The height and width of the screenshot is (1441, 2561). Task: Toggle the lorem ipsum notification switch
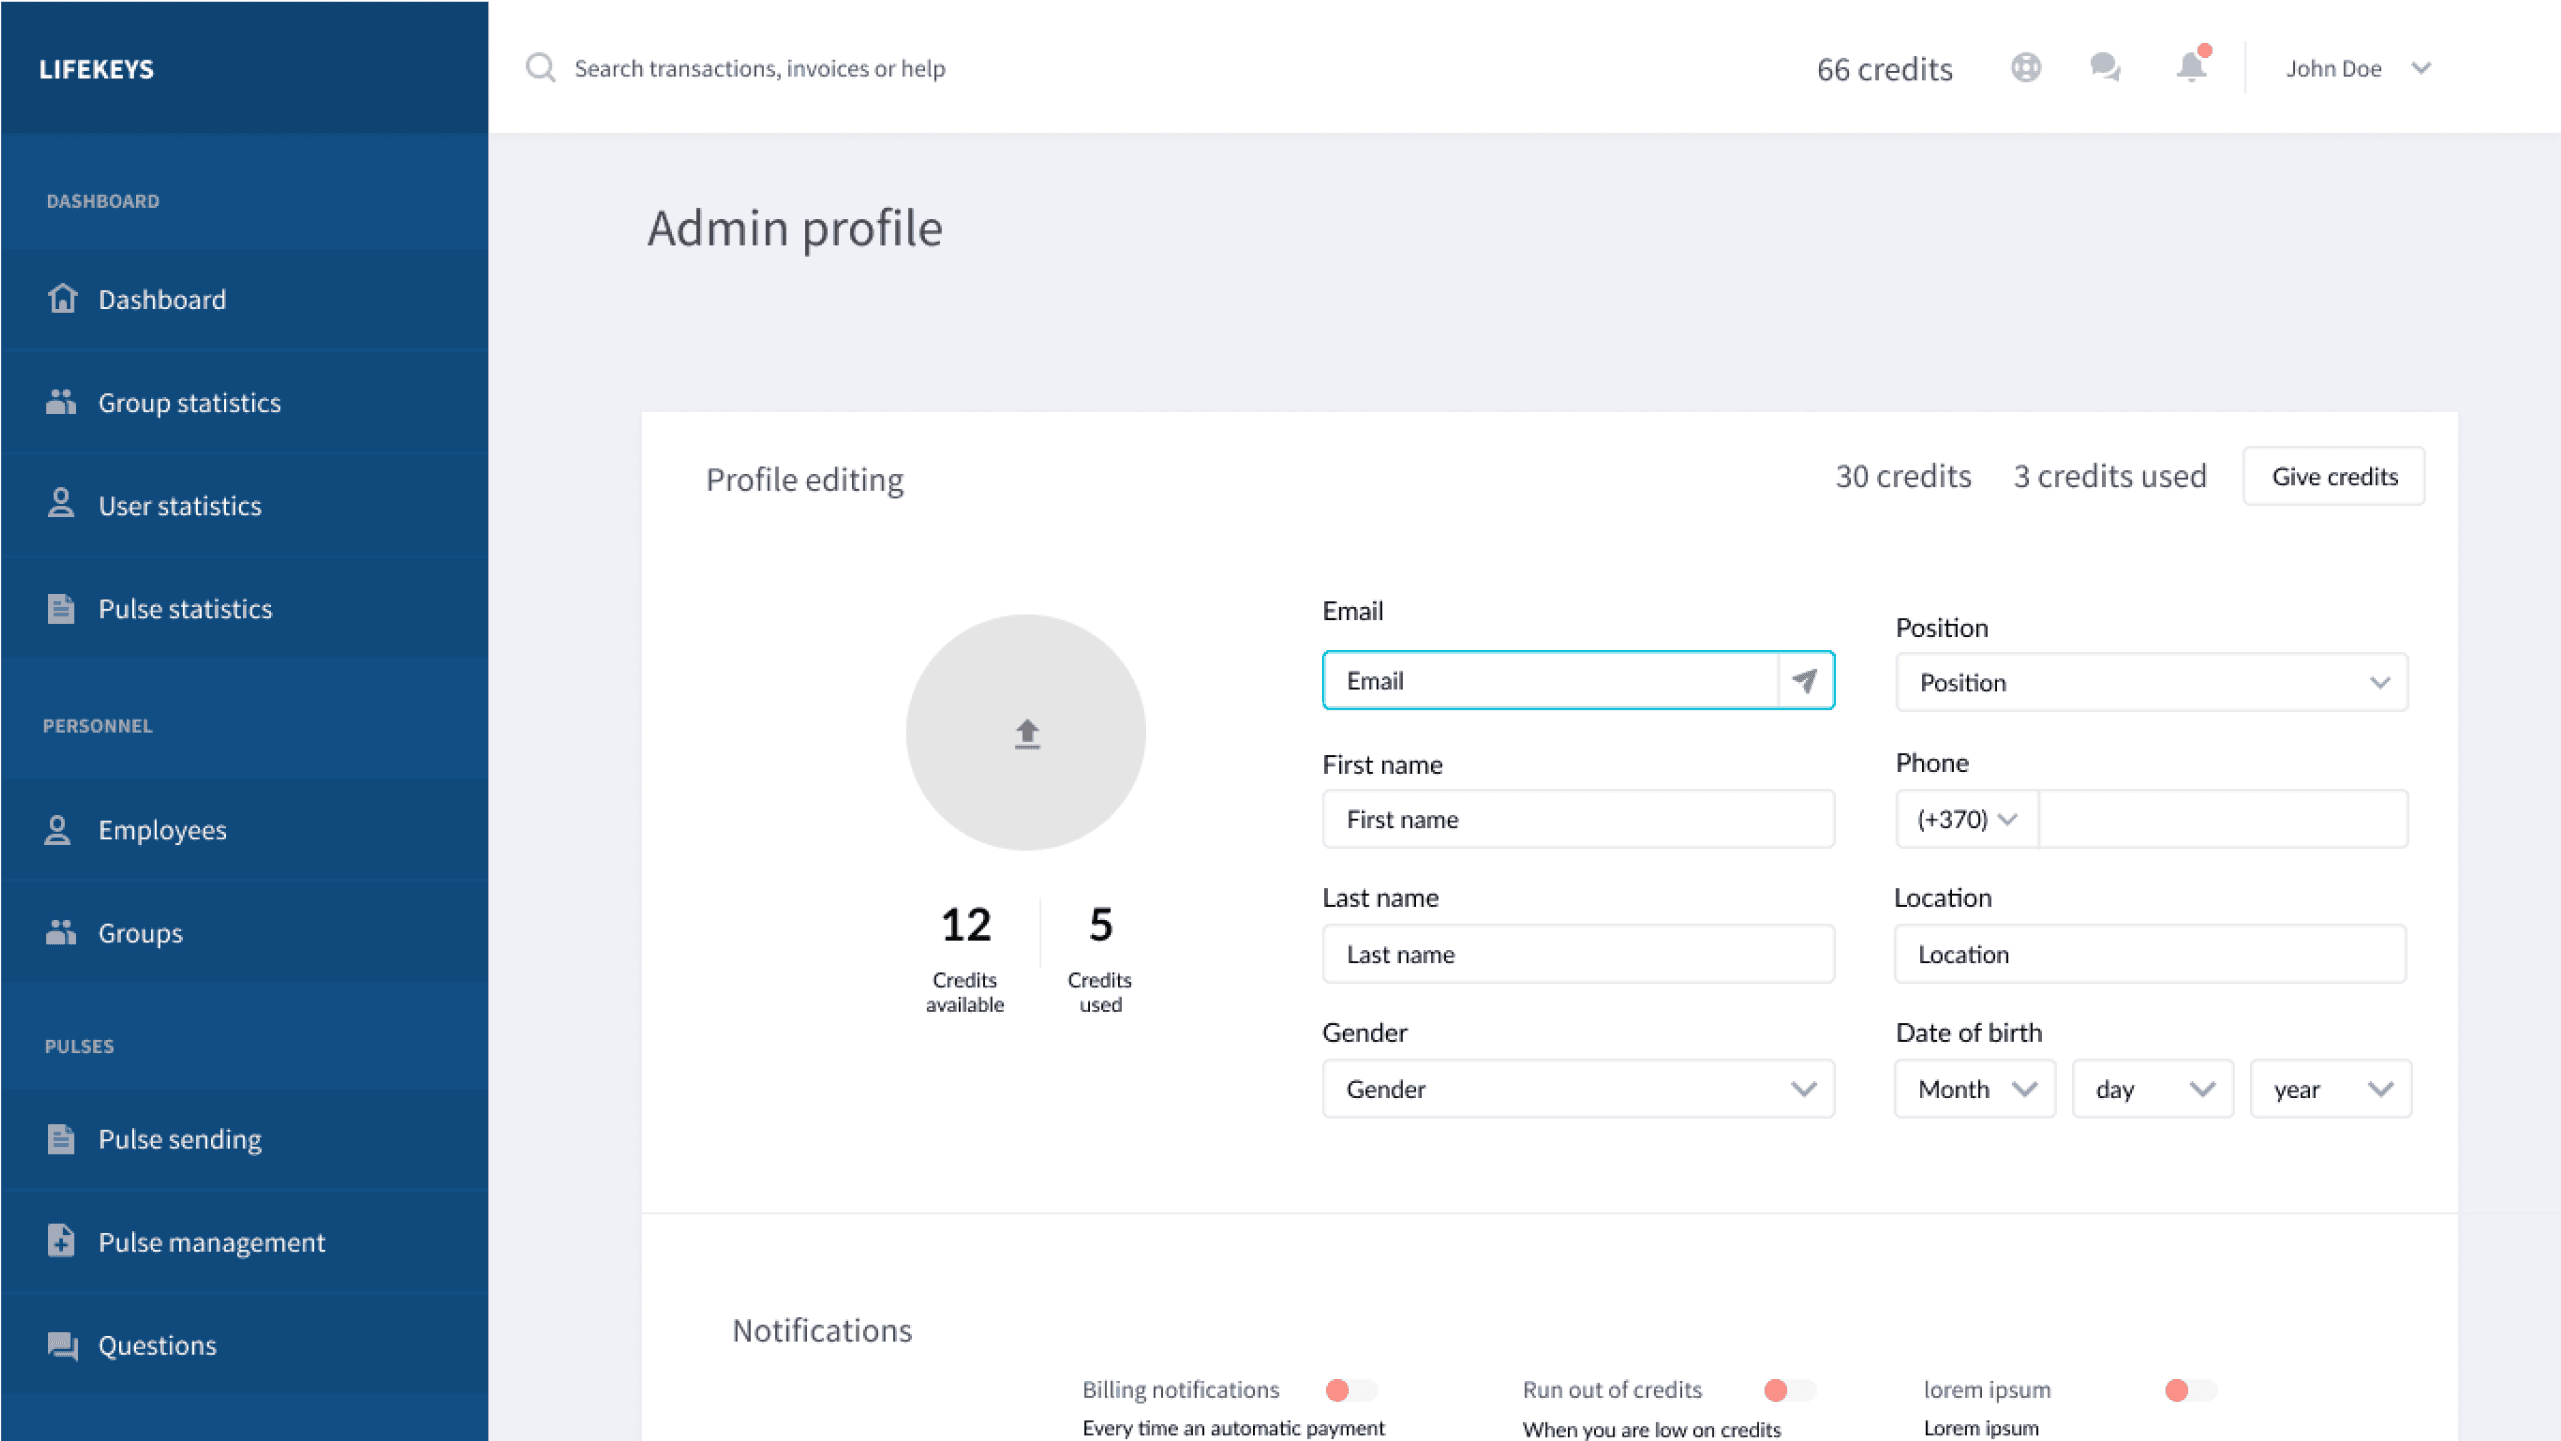pos(2190,1390)
